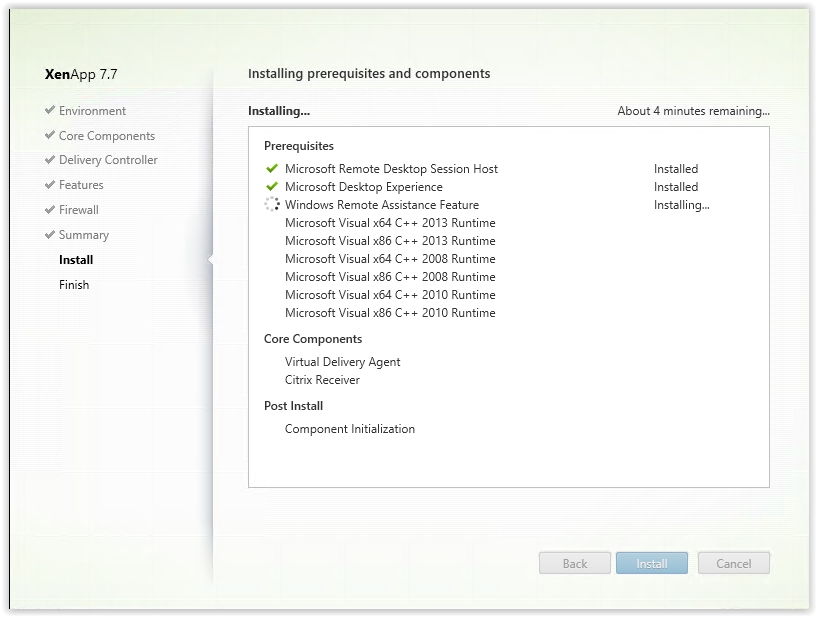
Task: Select Microsoft Visual x86 C++ 2013 Runtime
Action: (x=390, y=241)
